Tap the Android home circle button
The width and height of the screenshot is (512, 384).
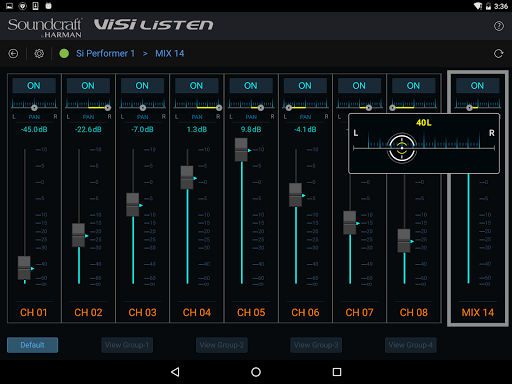tap(256, 372)
